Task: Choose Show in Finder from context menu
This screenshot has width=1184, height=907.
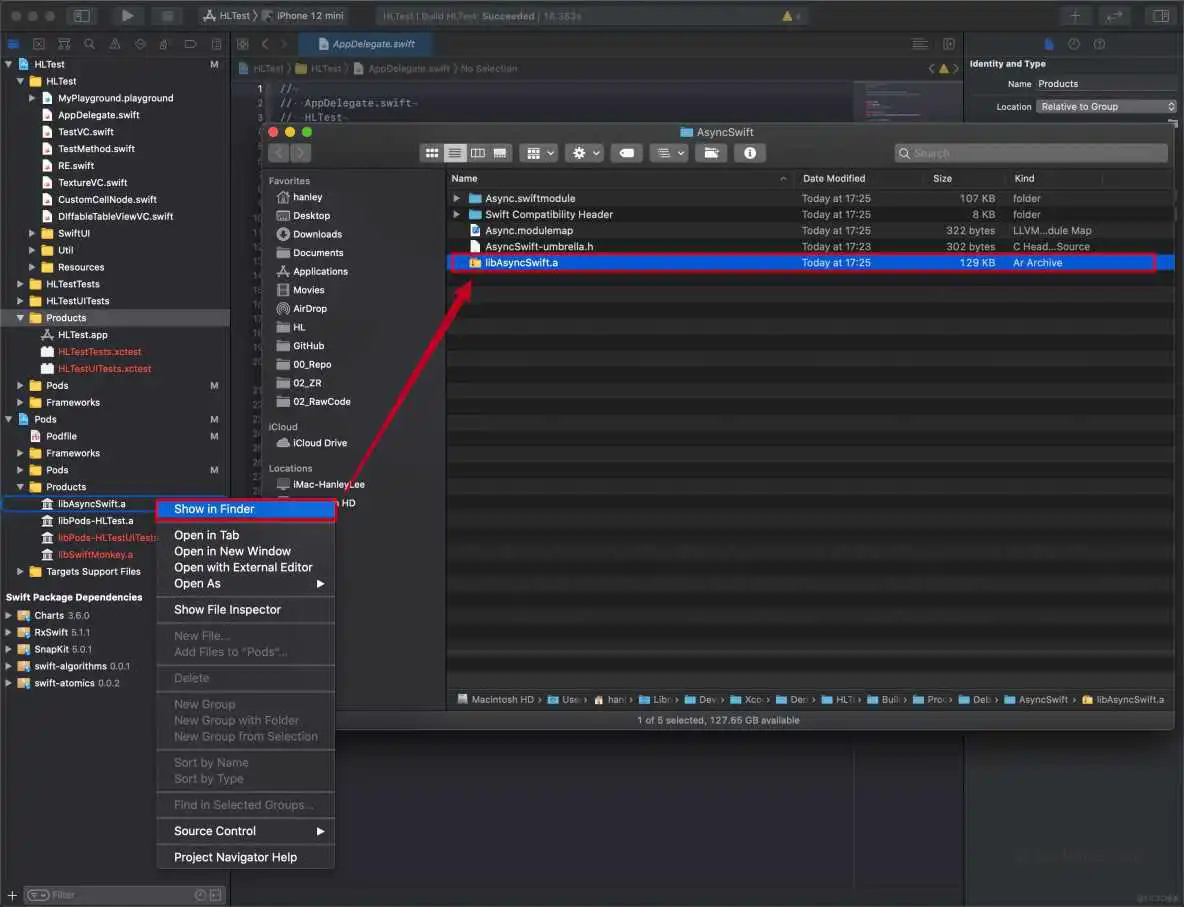Action: point(245,510)
